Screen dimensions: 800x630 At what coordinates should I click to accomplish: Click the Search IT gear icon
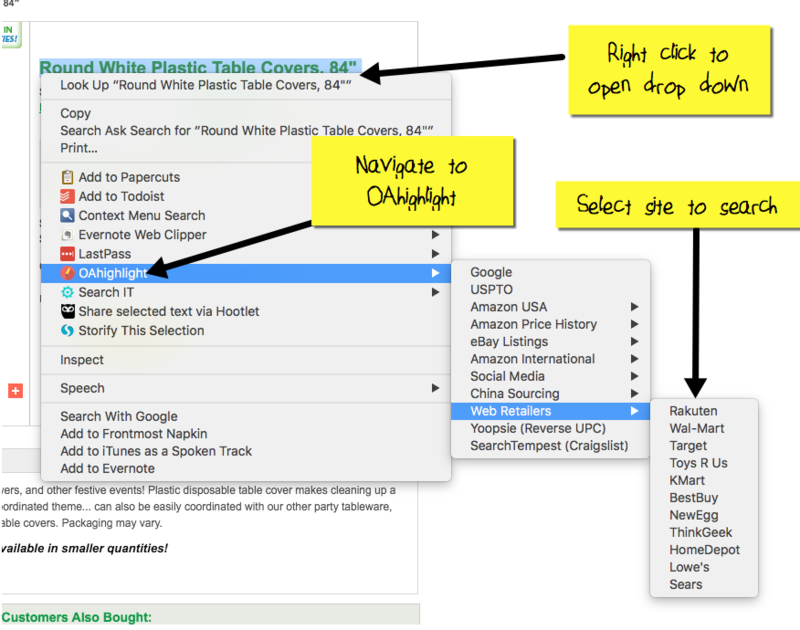tap(67, 292)
